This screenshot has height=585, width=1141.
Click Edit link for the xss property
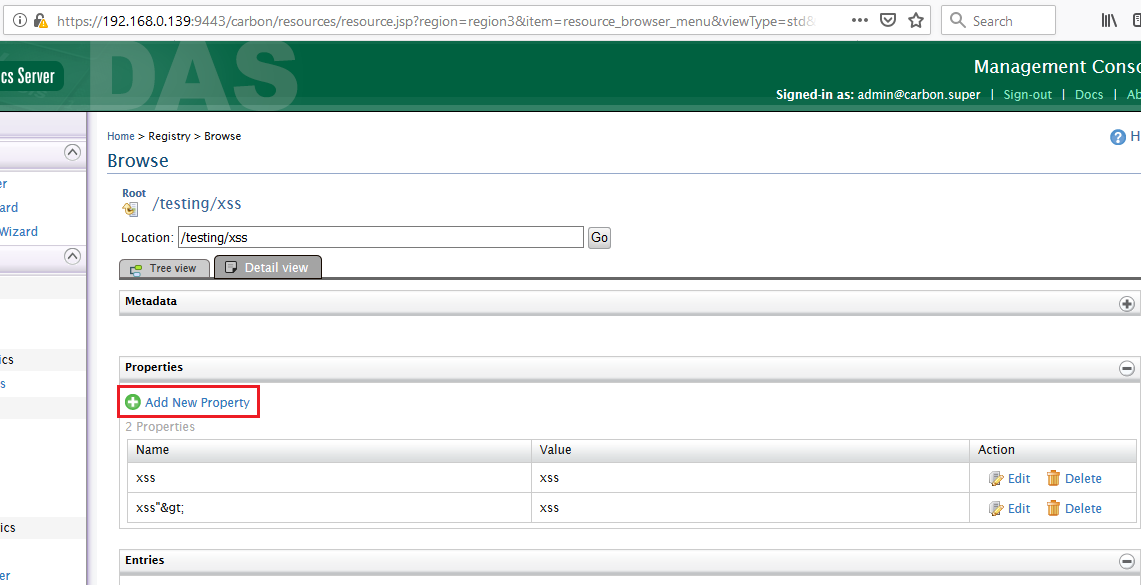(x=1019, y=478)
